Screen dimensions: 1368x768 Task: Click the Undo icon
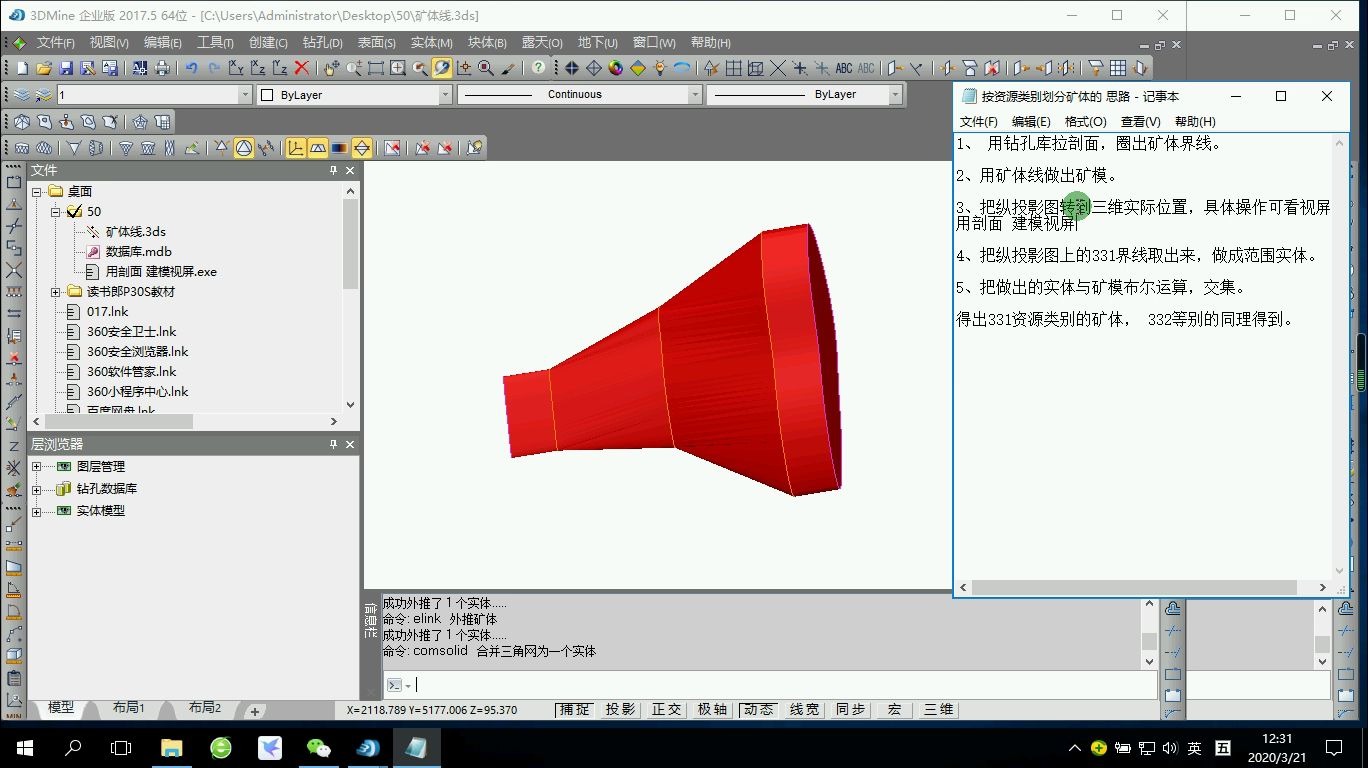point(190,67)
